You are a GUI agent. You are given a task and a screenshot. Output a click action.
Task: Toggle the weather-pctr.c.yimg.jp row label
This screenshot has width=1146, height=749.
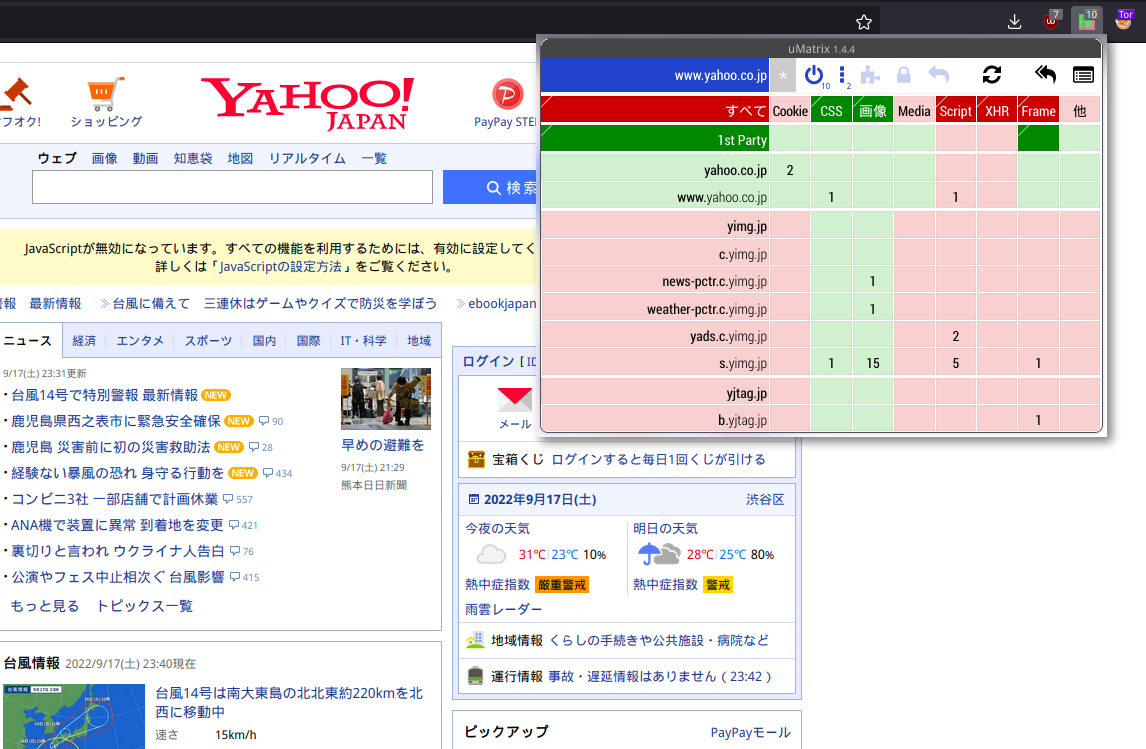pyautogui.click(x=655, y=309)
